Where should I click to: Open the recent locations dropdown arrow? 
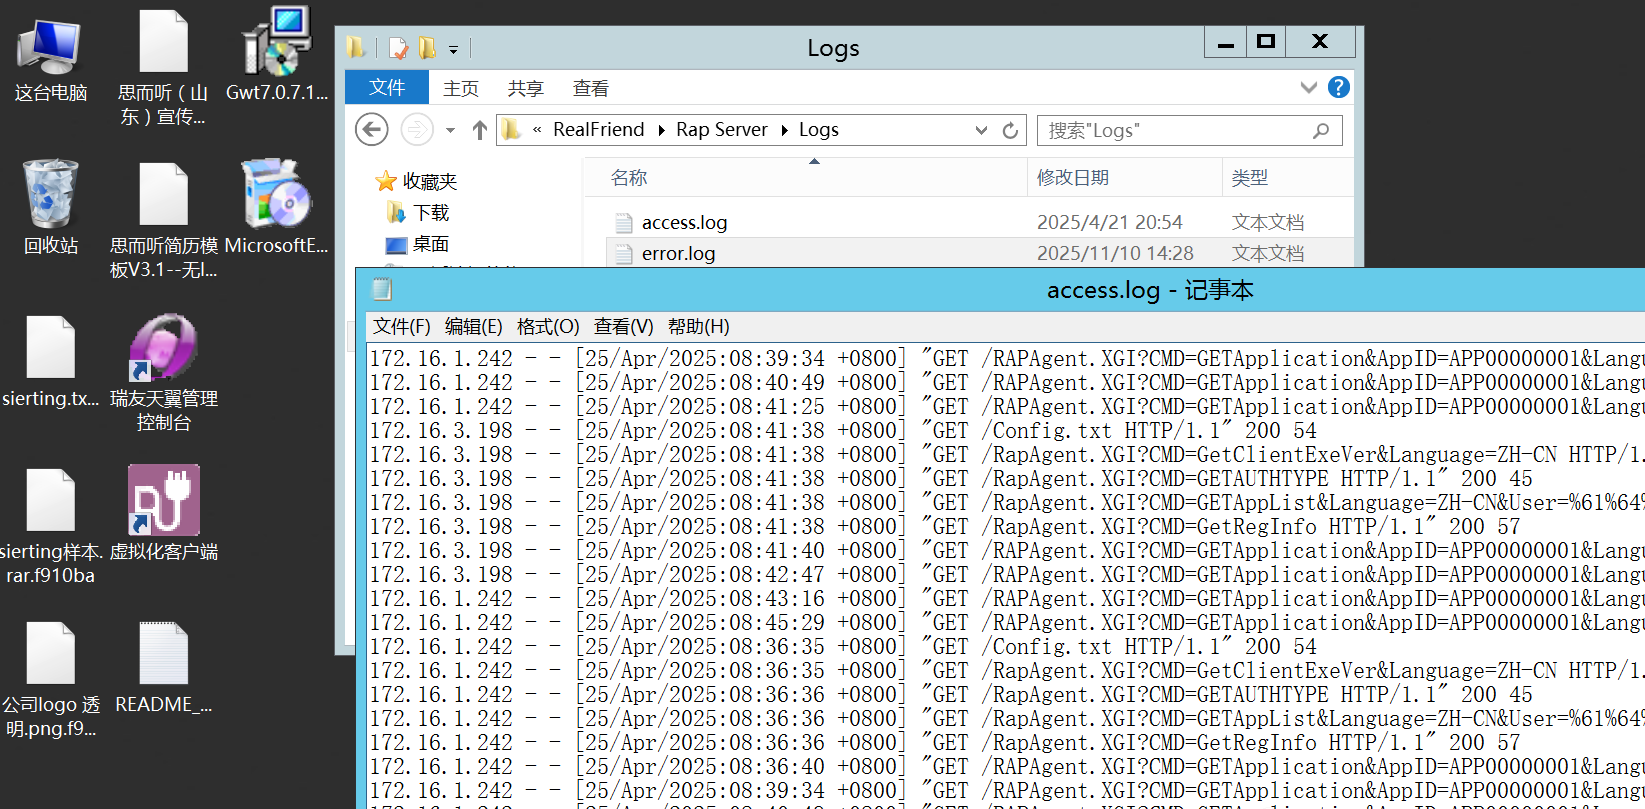click(450, 130)
